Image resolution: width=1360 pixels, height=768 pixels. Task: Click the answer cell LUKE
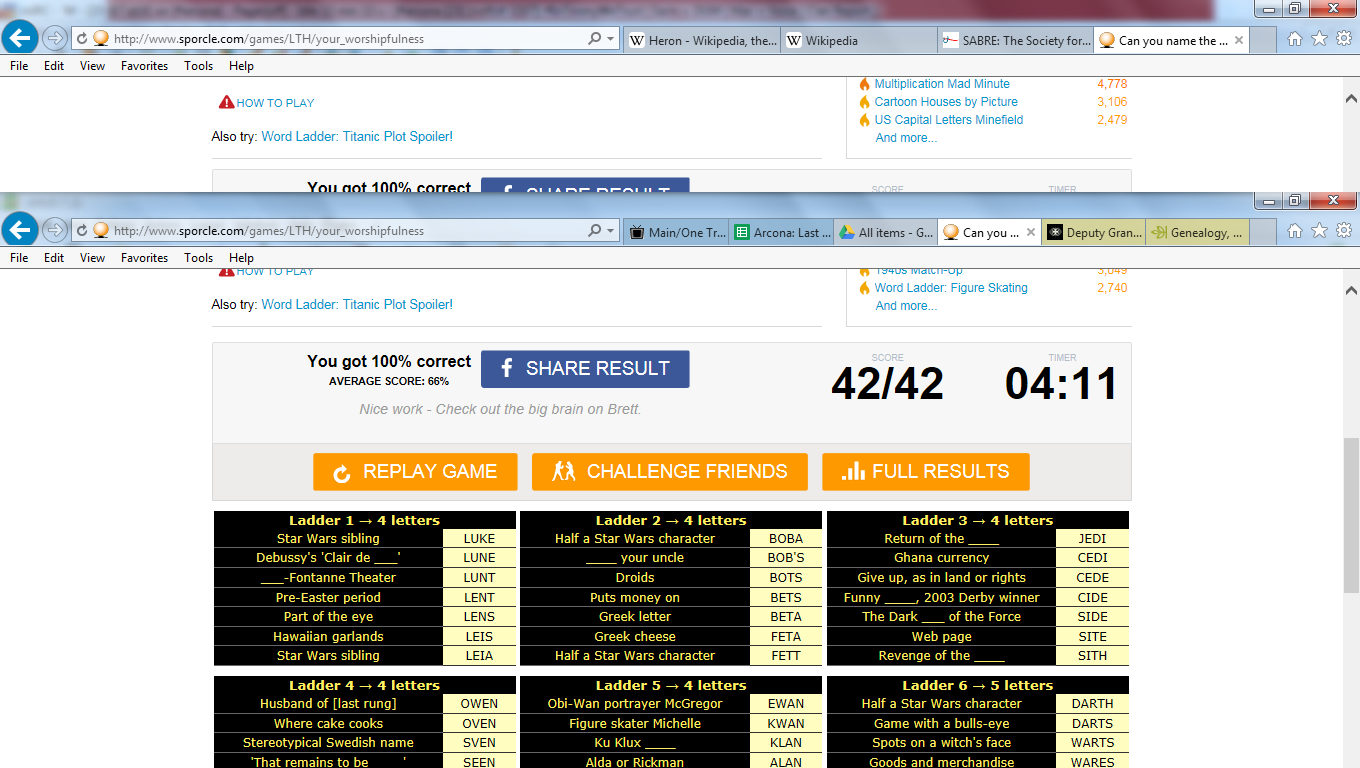tap(480, 539)
